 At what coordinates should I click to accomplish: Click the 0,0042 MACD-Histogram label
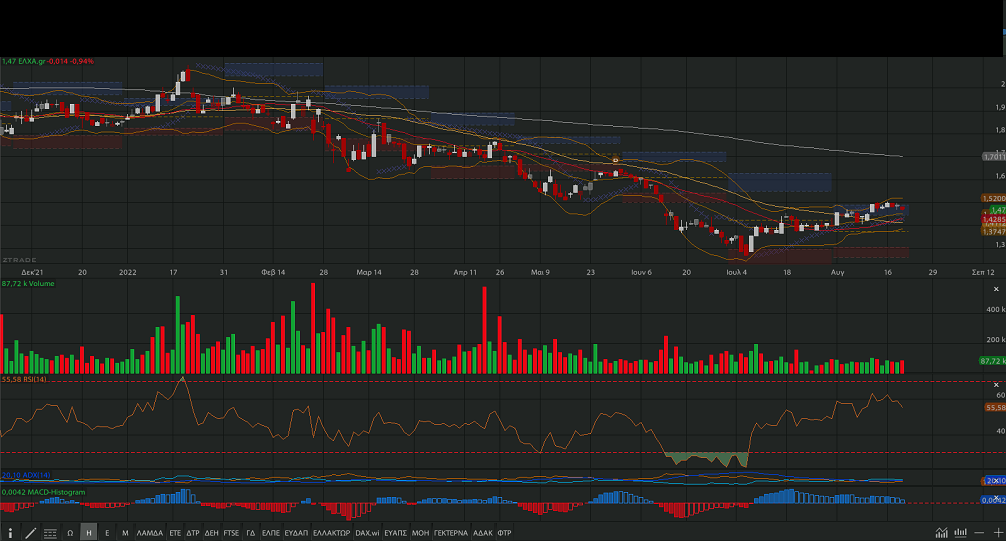pyautogui.click(x=44, y=492)
